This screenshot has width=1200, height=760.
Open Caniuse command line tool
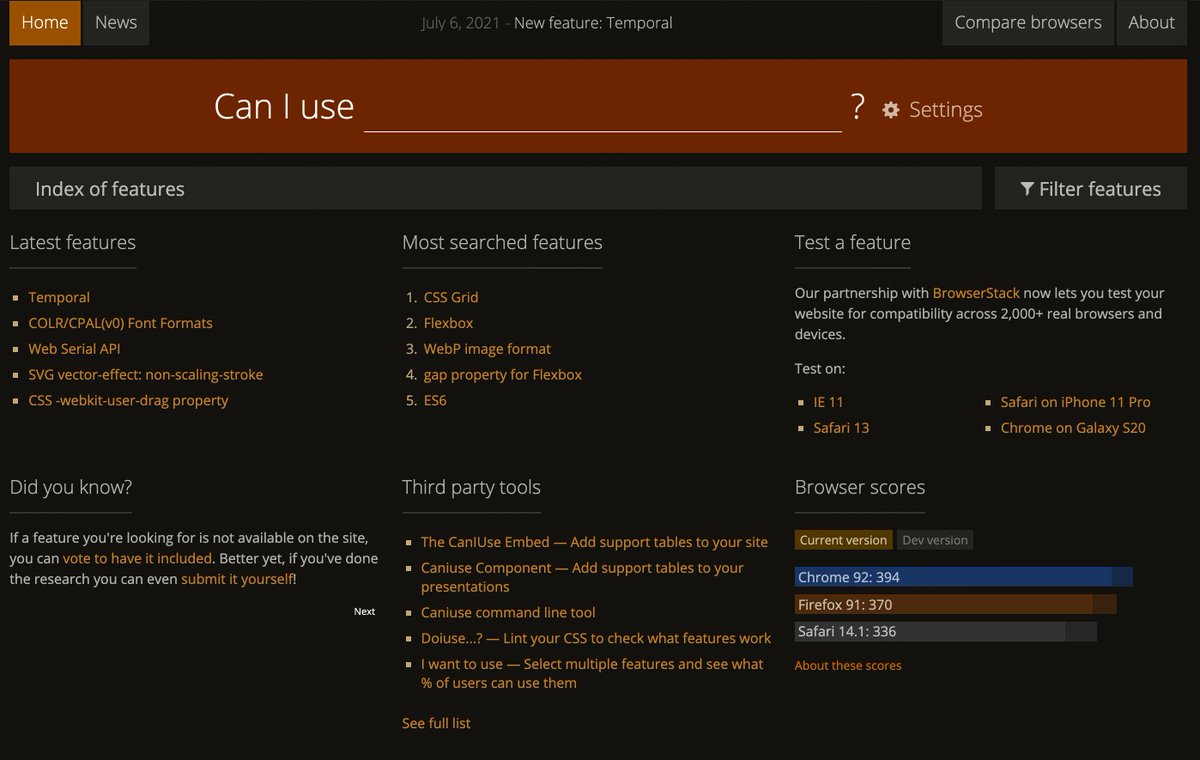pyautogui.click(x=508, y=613)
